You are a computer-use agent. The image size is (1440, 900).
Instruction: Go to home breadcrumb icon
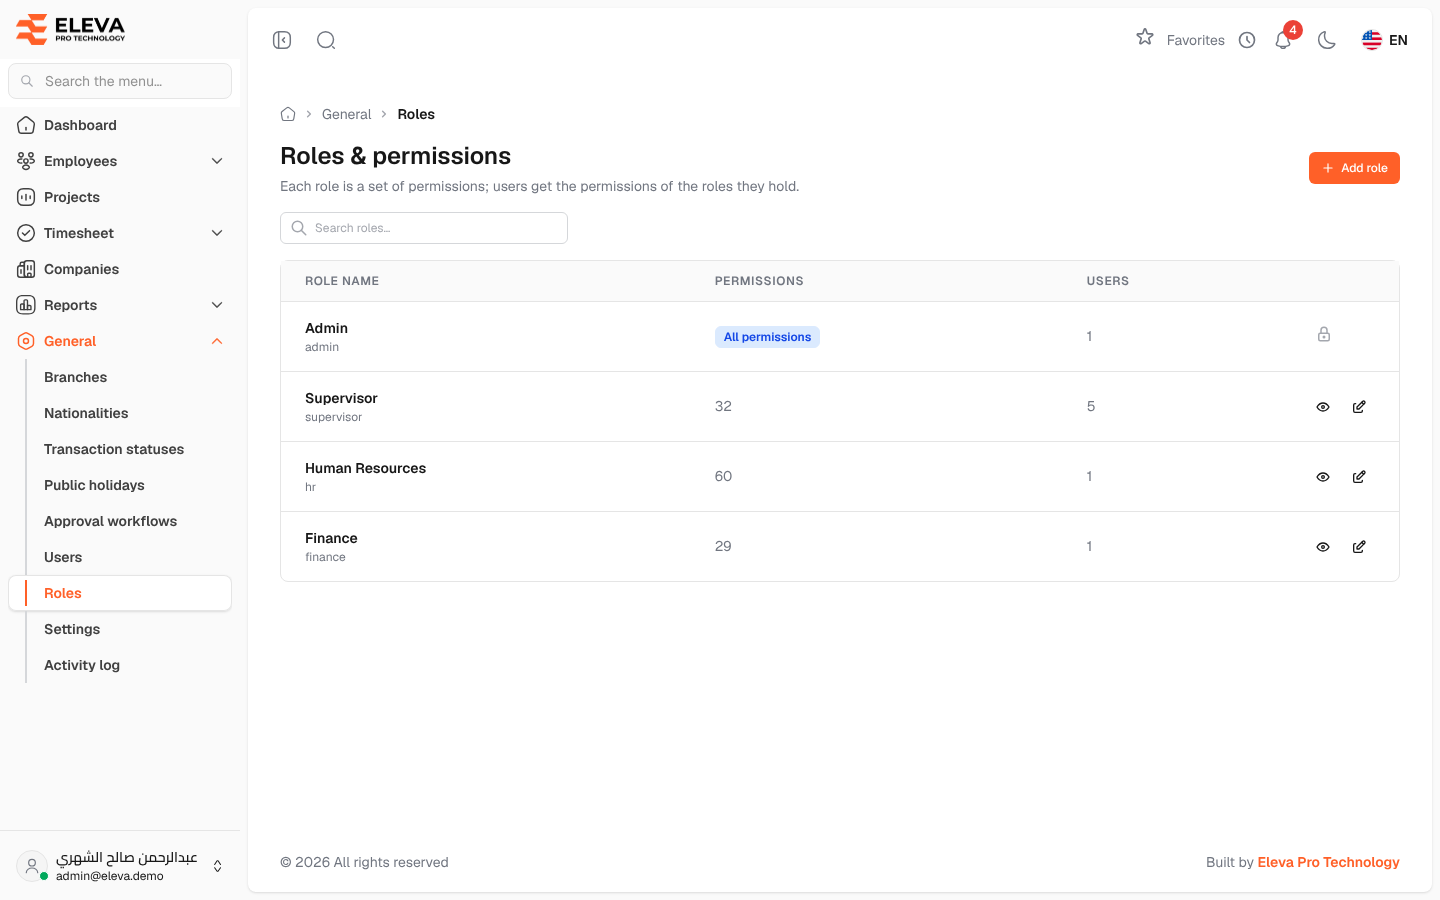288,114
